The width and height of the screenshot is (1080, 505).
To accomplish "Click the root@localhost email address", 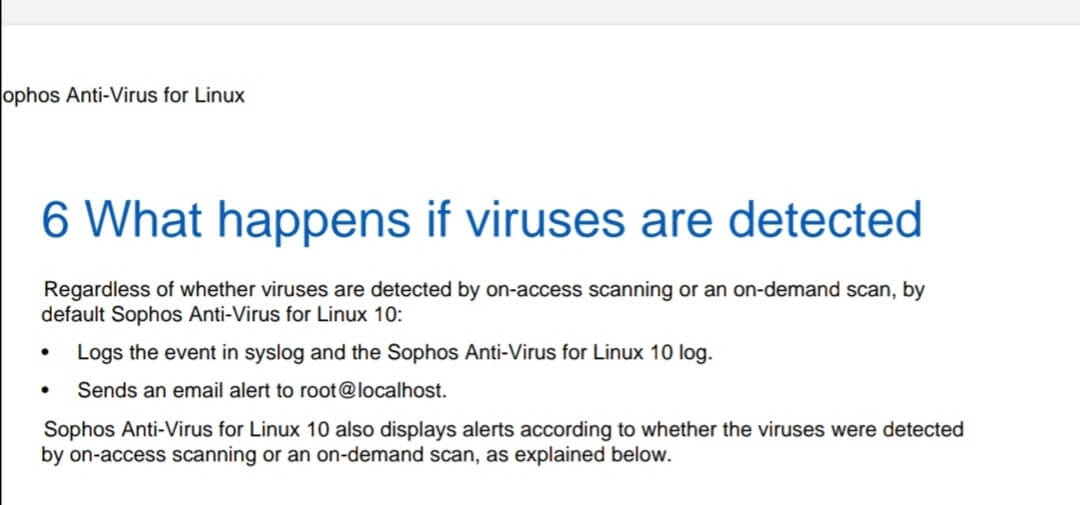I will tap(373, 391).
